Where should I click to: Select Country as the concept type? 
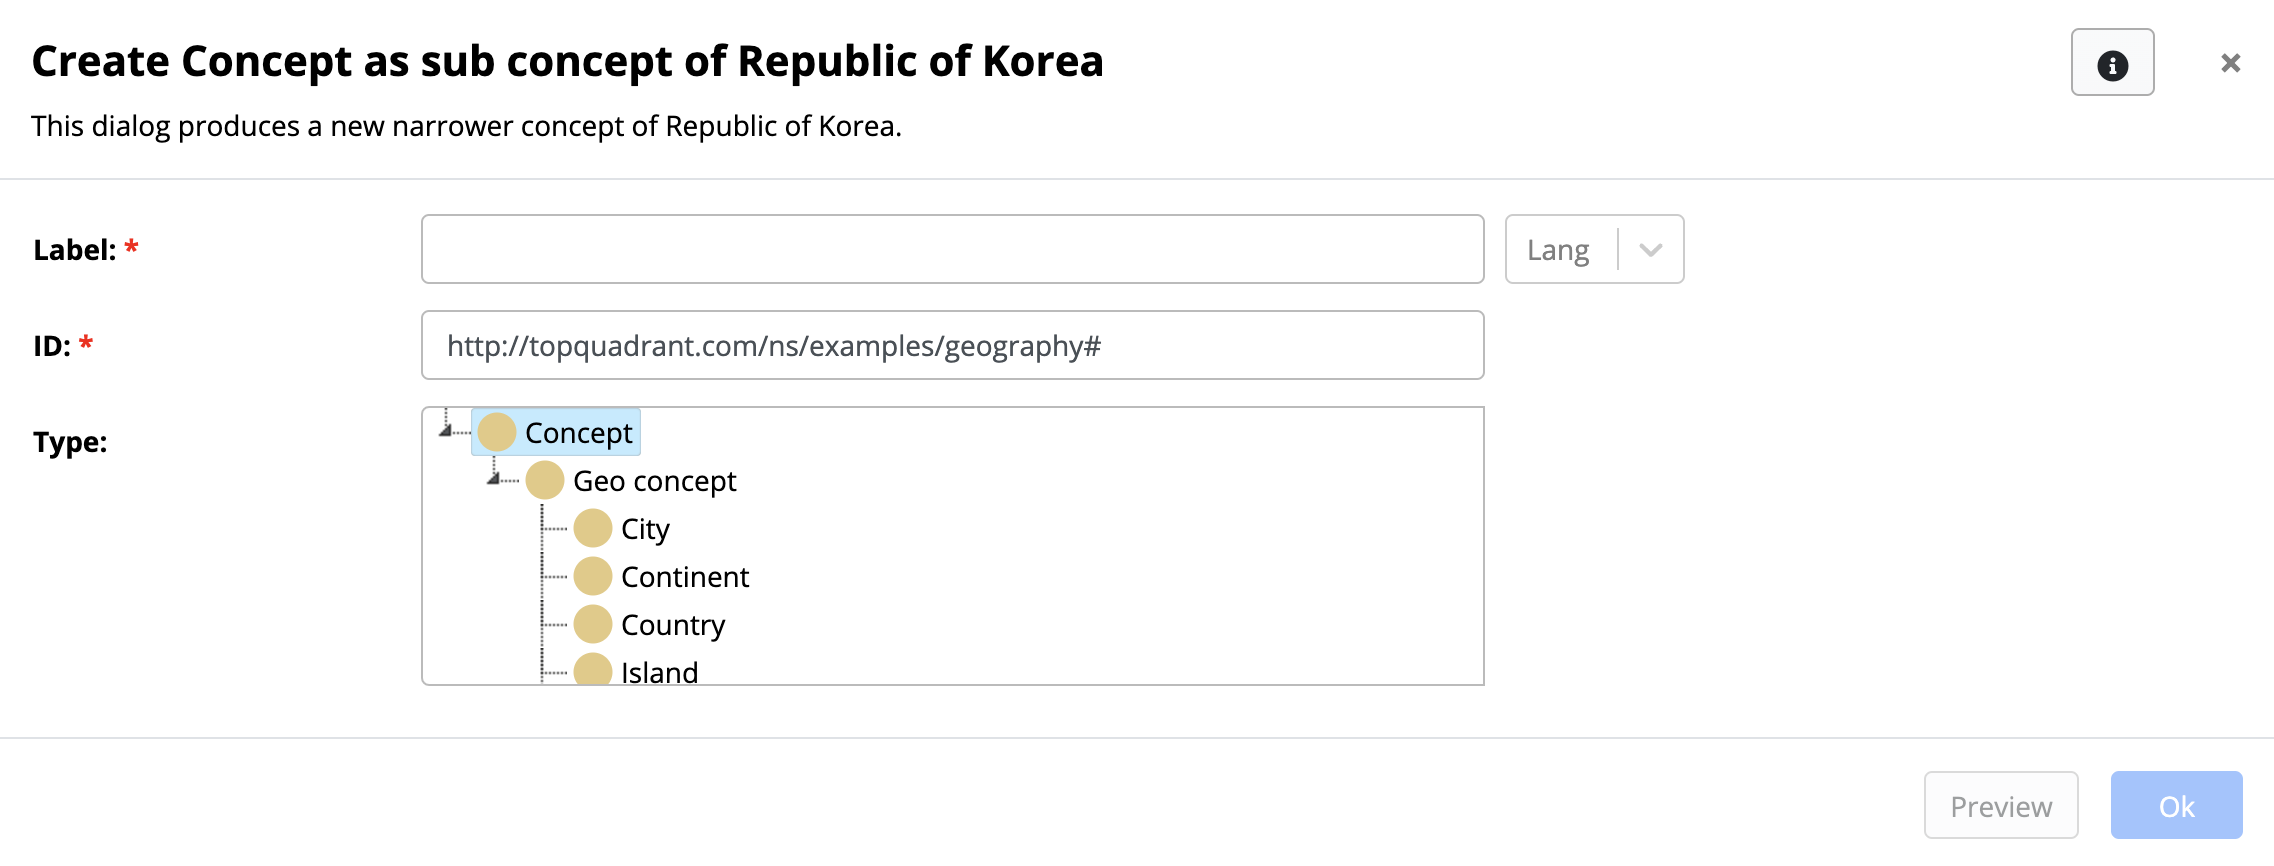(x=672, y=624)
